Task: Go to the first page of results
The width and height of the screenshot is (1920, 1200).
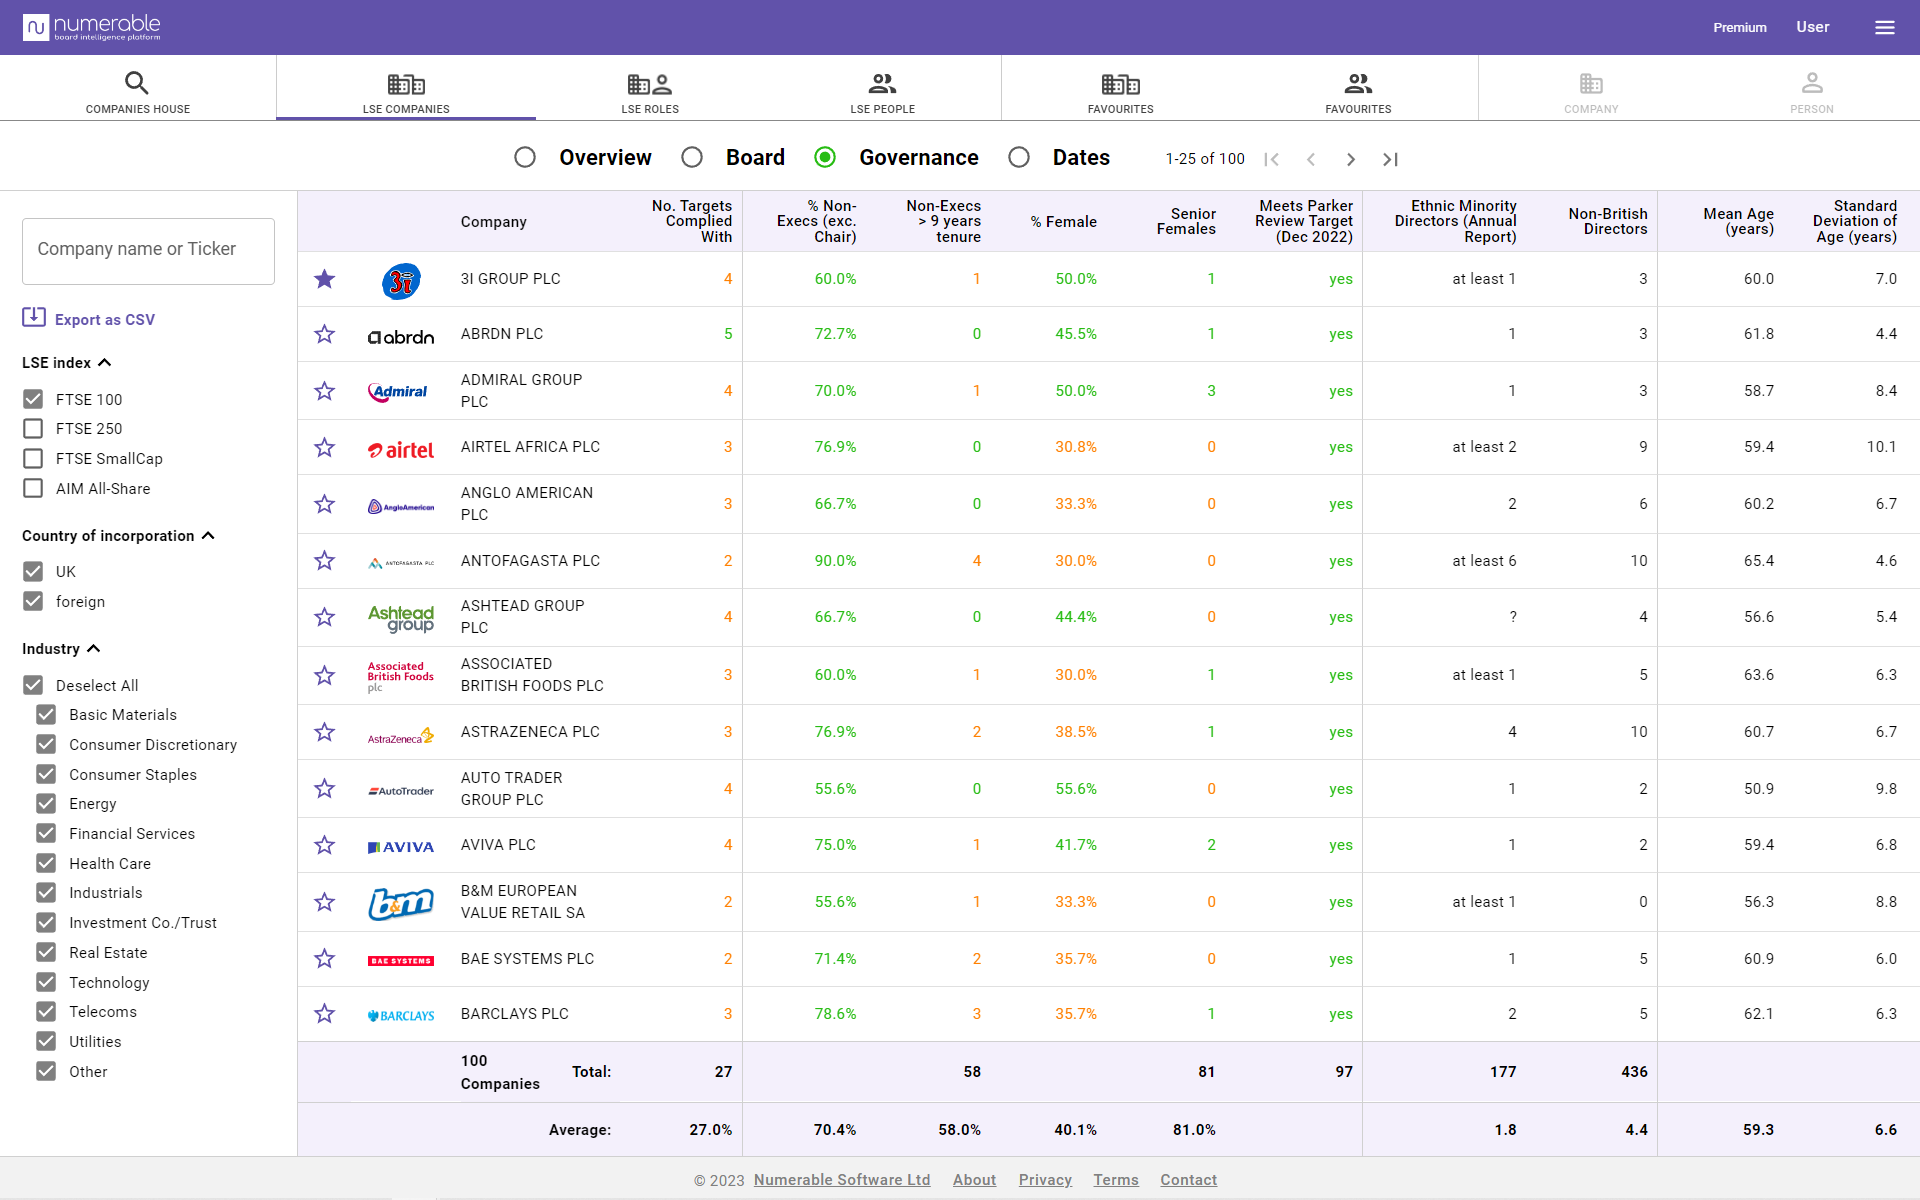Action: 1271,159
